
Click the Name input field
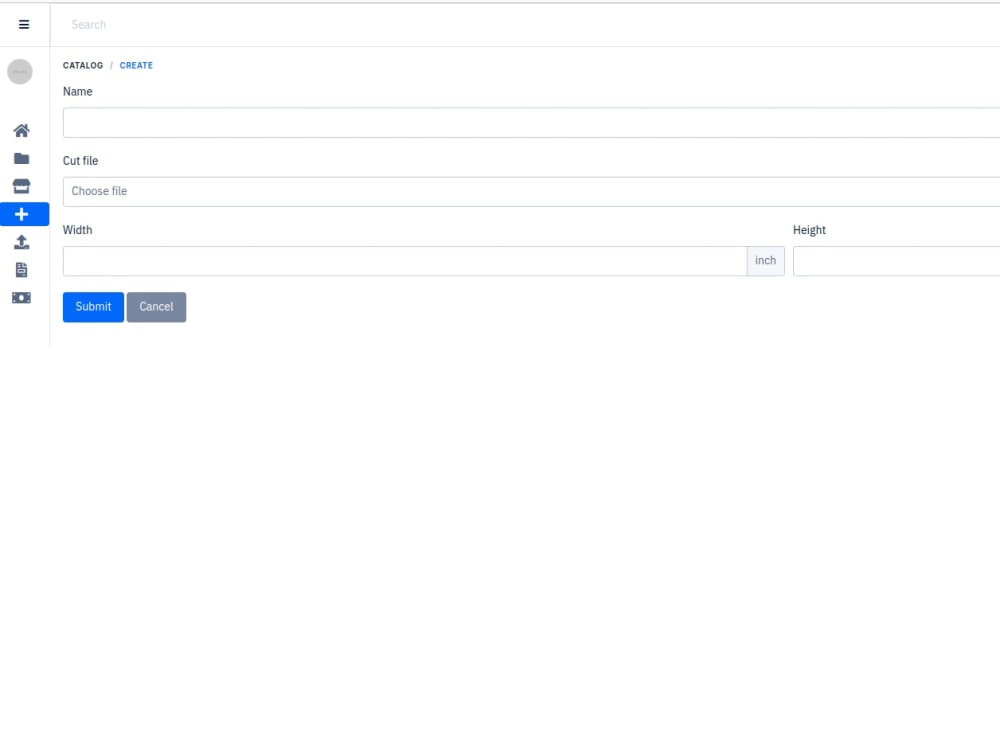400,122
